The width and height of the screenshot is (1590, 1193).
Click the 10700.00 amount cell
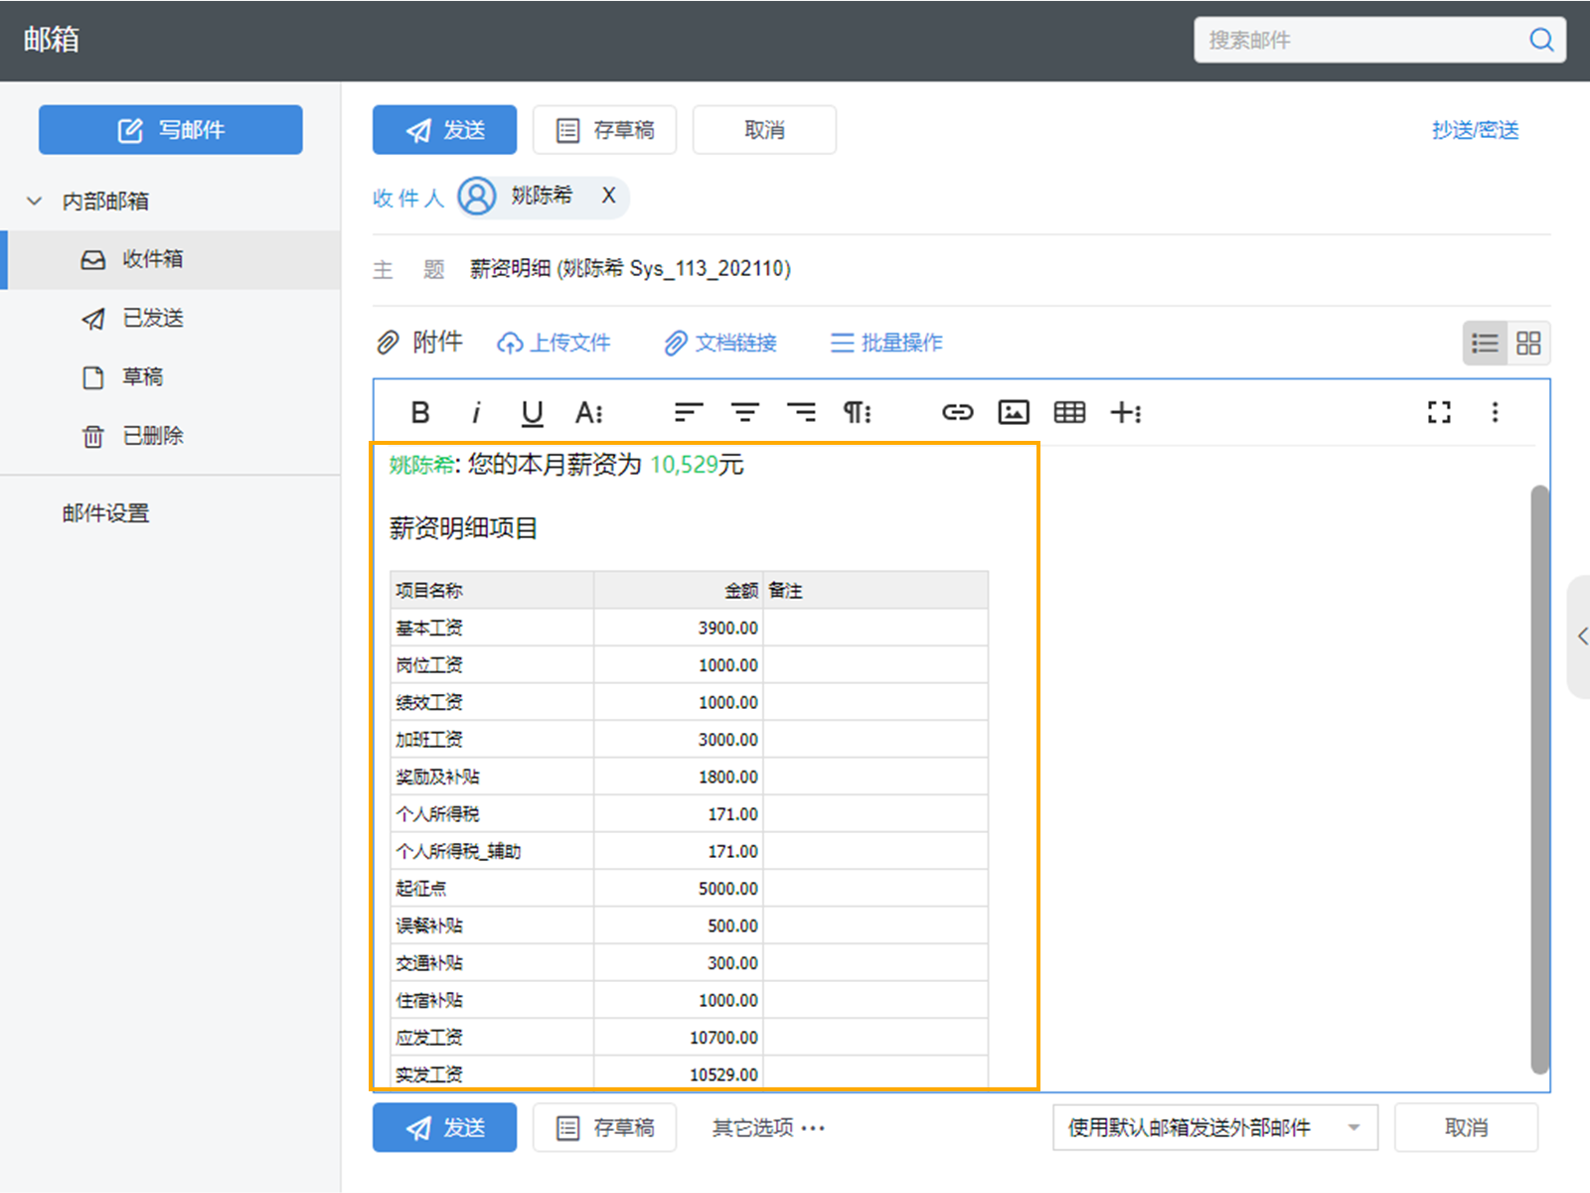[x=723, y=1038]
